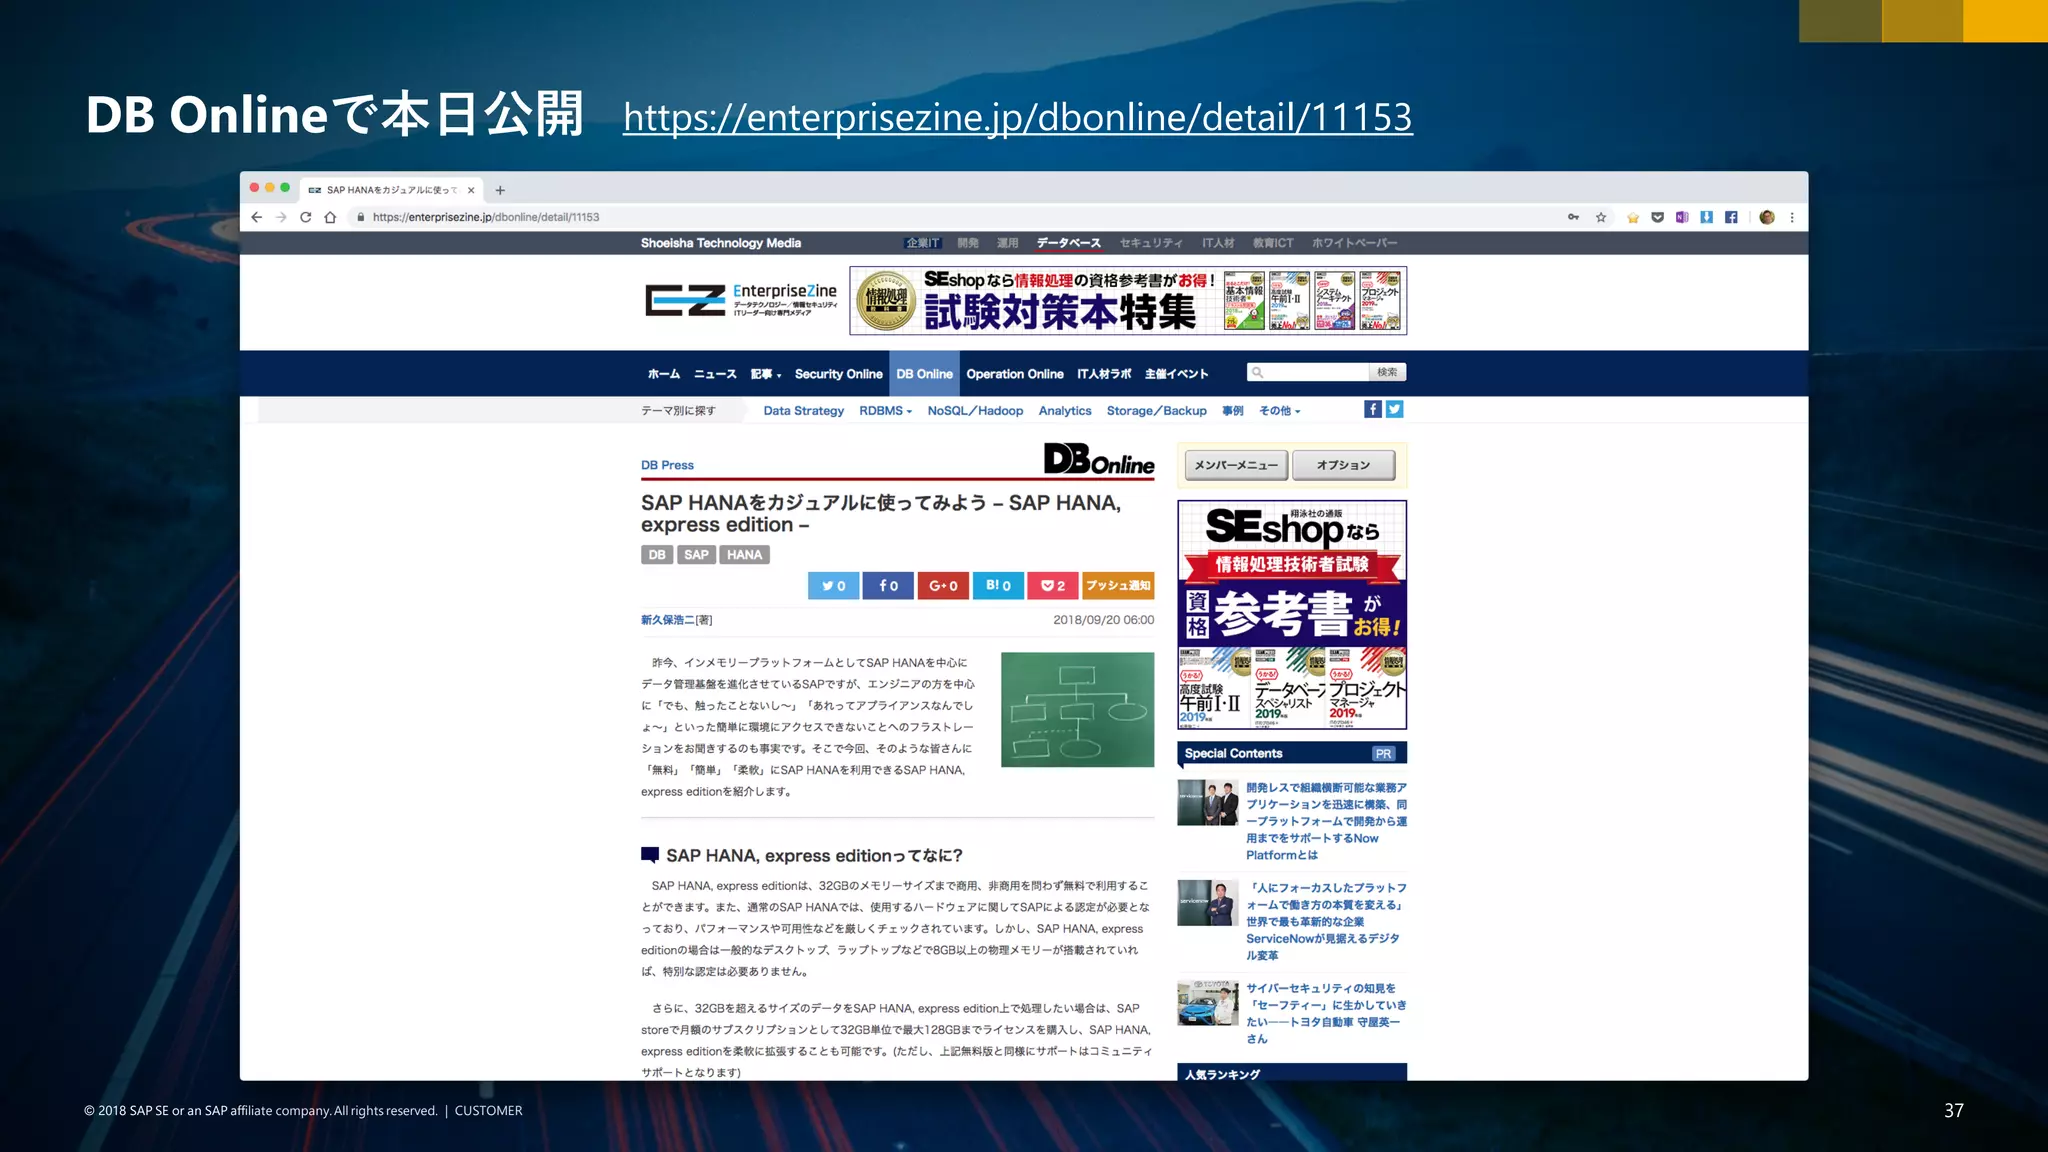Open the saved passwords key icon
2048x1152 pixels.
tap(1574, 217)
